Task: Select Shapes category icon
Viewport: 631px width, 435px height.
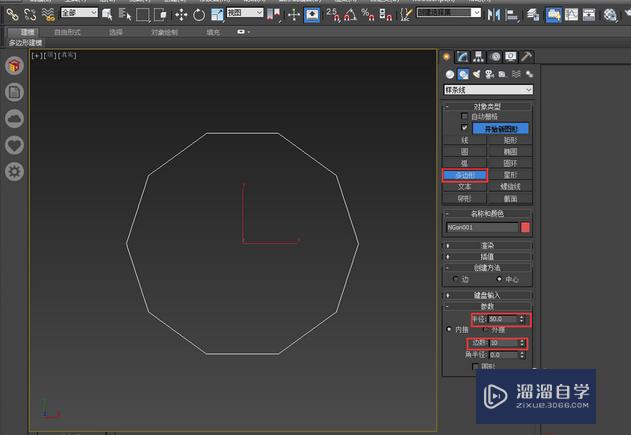Action: pyautogui.click(x=463, y=74)
